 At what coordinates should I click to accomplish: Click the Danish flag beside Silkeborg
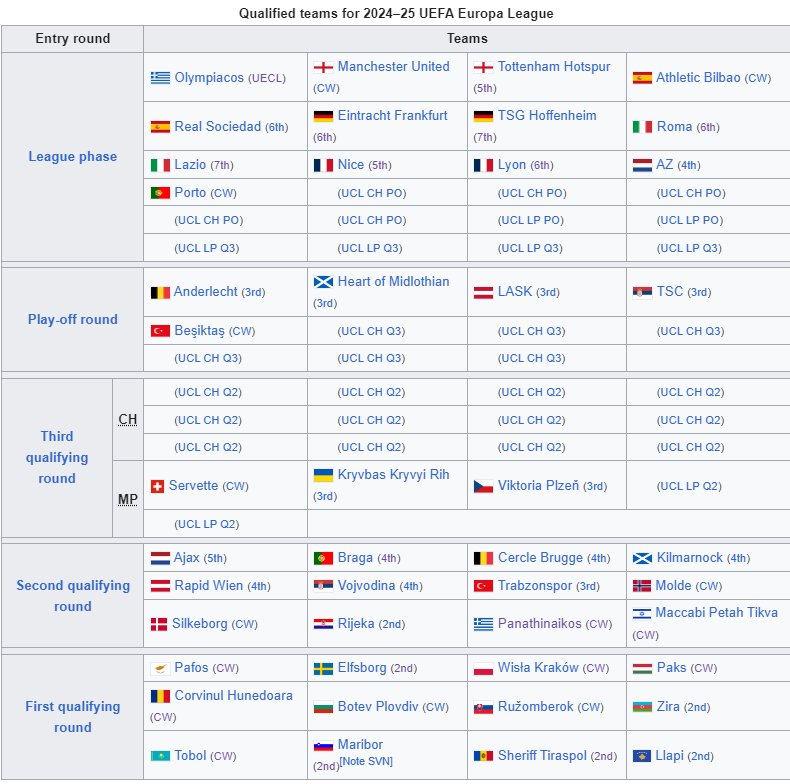pyautogui.click(x=159, y=624)
